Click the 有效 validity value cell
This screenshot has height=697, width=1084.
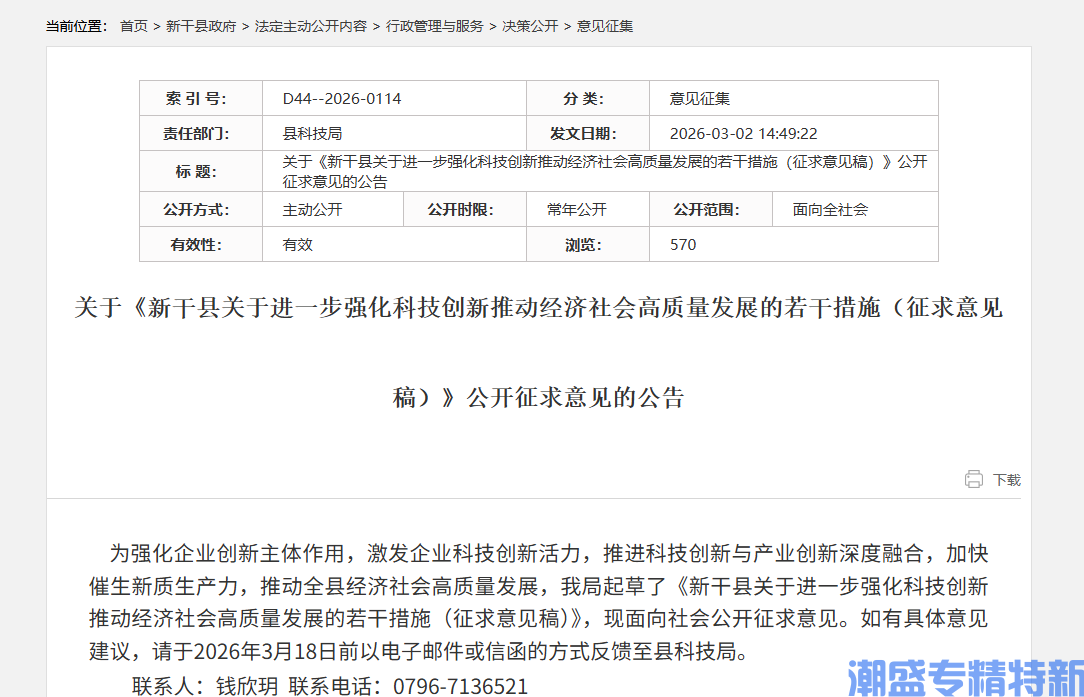tap(298, 244)
